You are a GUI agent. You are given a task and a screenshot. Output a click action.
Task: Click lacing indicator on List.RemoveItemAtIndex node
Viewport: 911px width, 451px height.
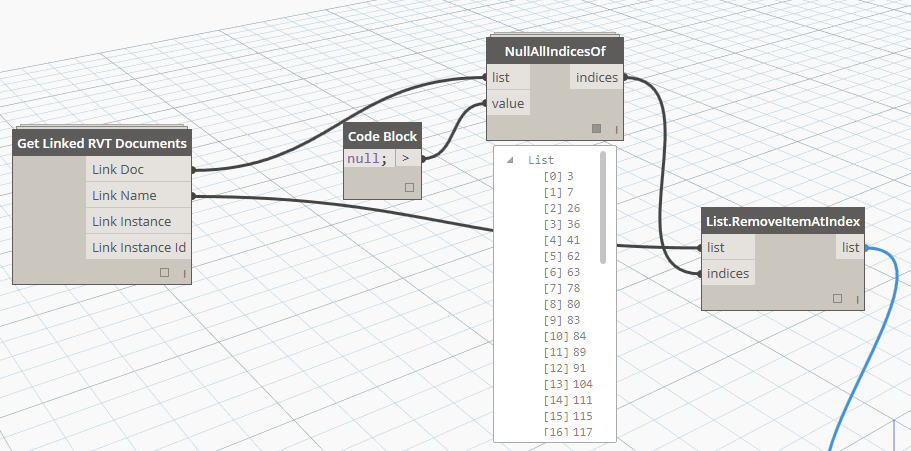[856, 299]
